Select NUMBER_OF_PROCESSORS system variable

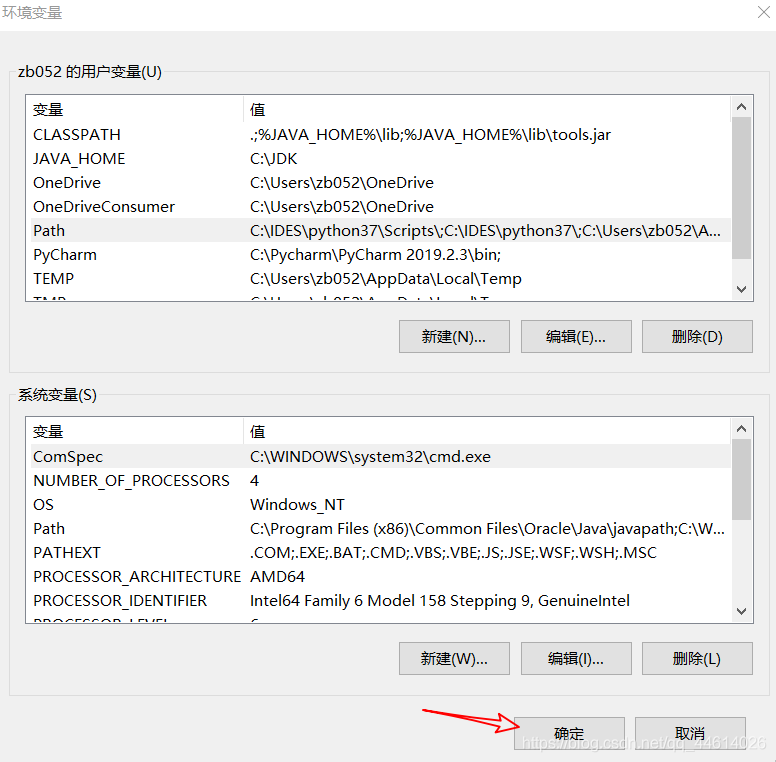(381, 480)
